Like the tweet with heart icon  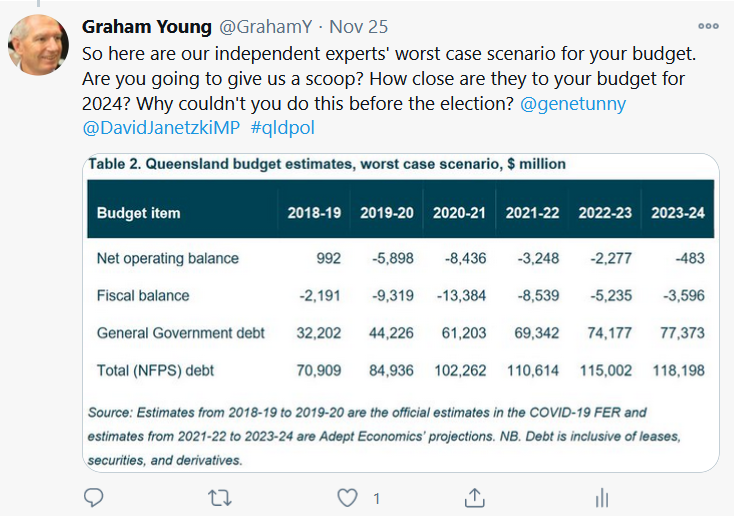[347, 497]
